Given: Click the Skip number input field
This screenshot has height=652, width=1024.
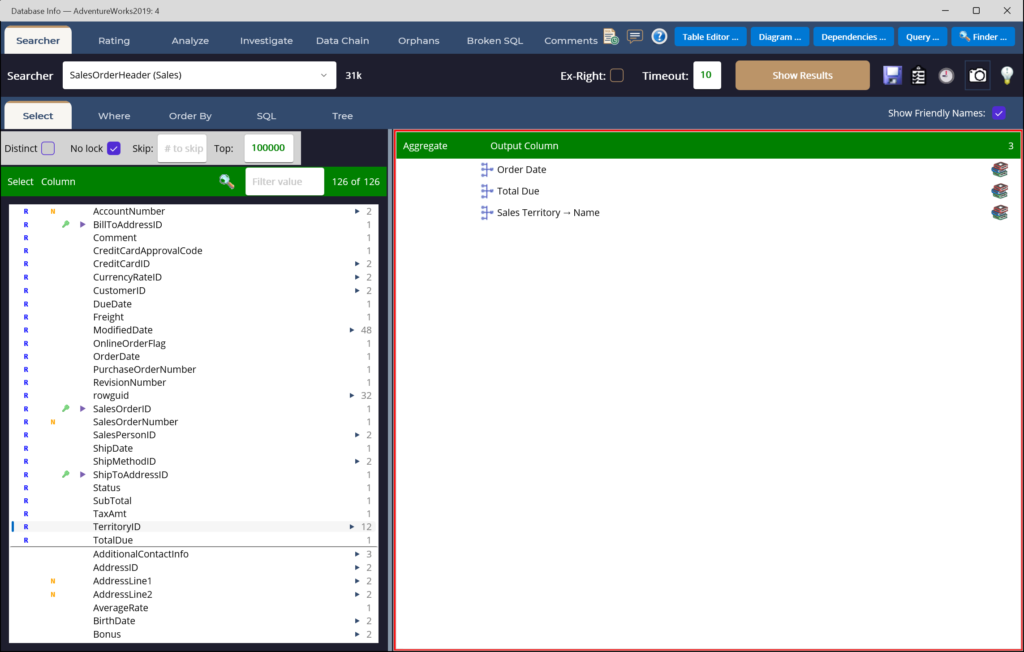Looking at the screenshot, I should [182, 148].
